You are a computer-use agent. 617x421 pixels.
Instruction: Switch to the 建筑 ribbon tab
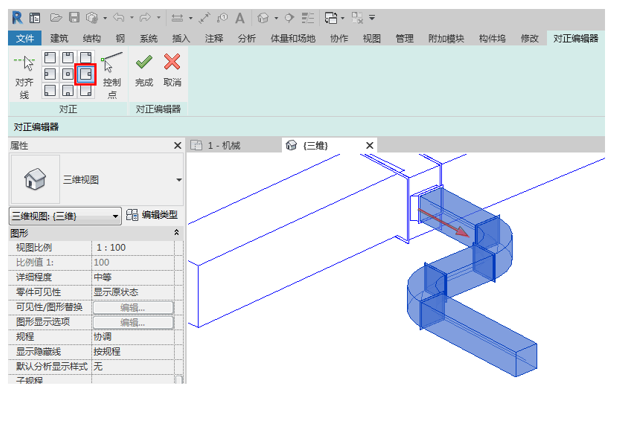59,38
